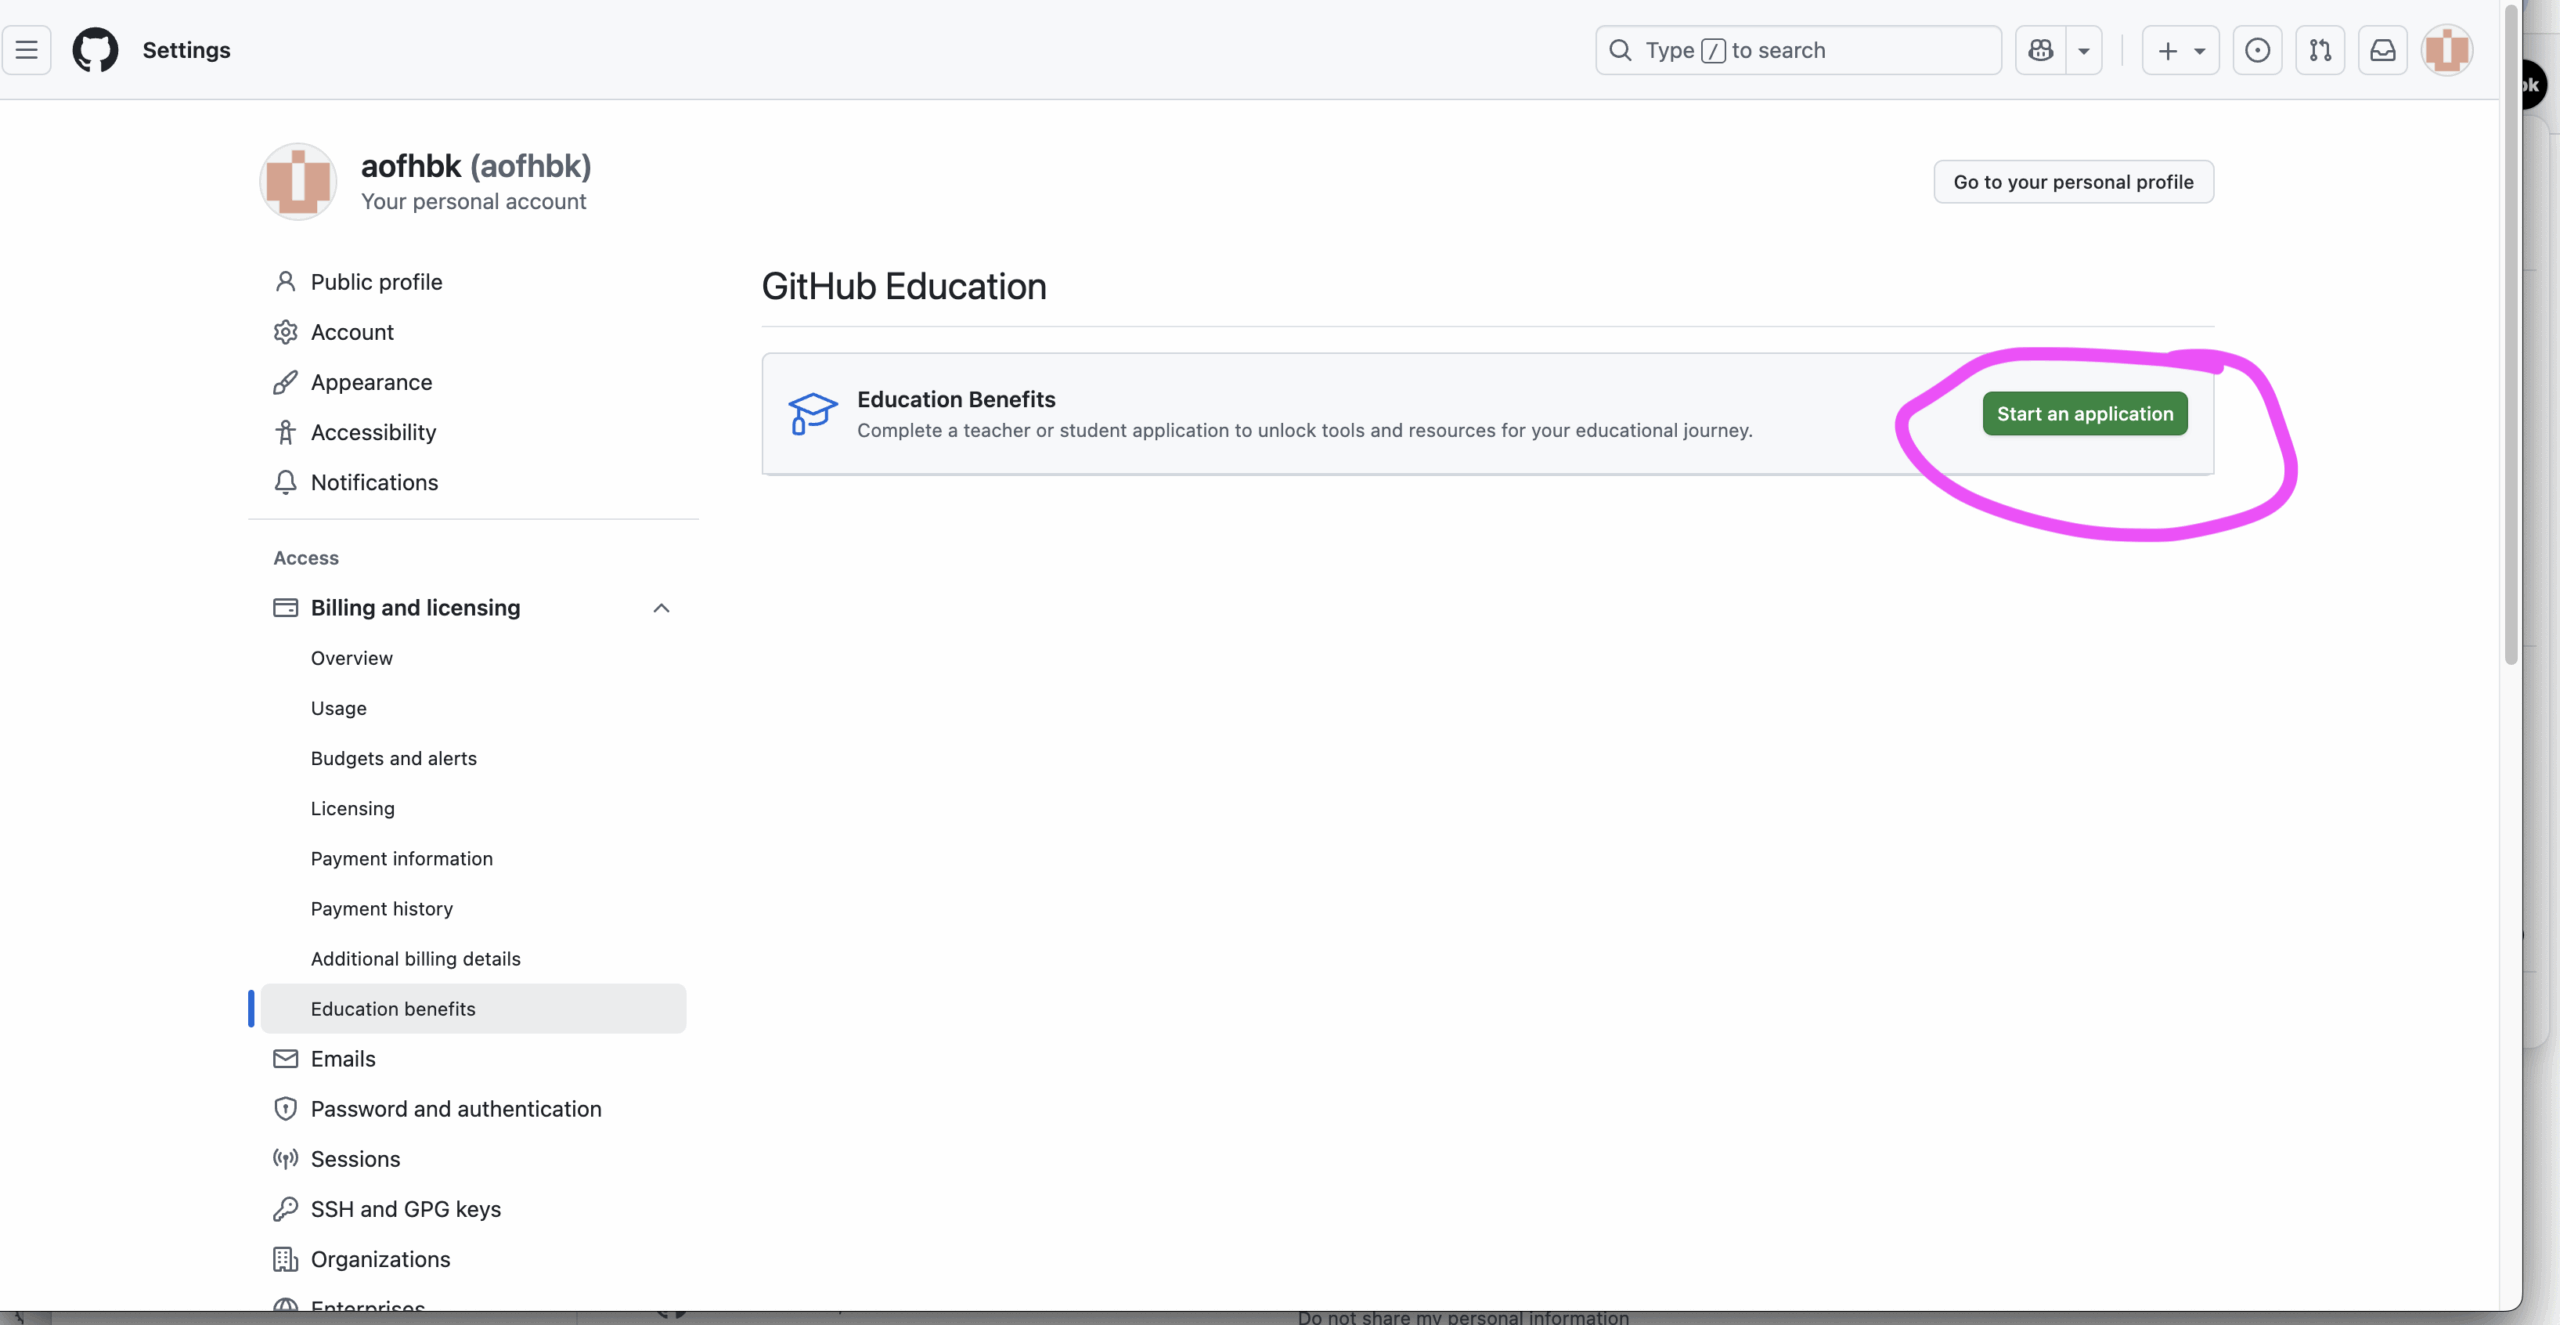Open Copilot chat from the header icon
This screenshot has height=1325, width=2560.
tap(2041, 49)
